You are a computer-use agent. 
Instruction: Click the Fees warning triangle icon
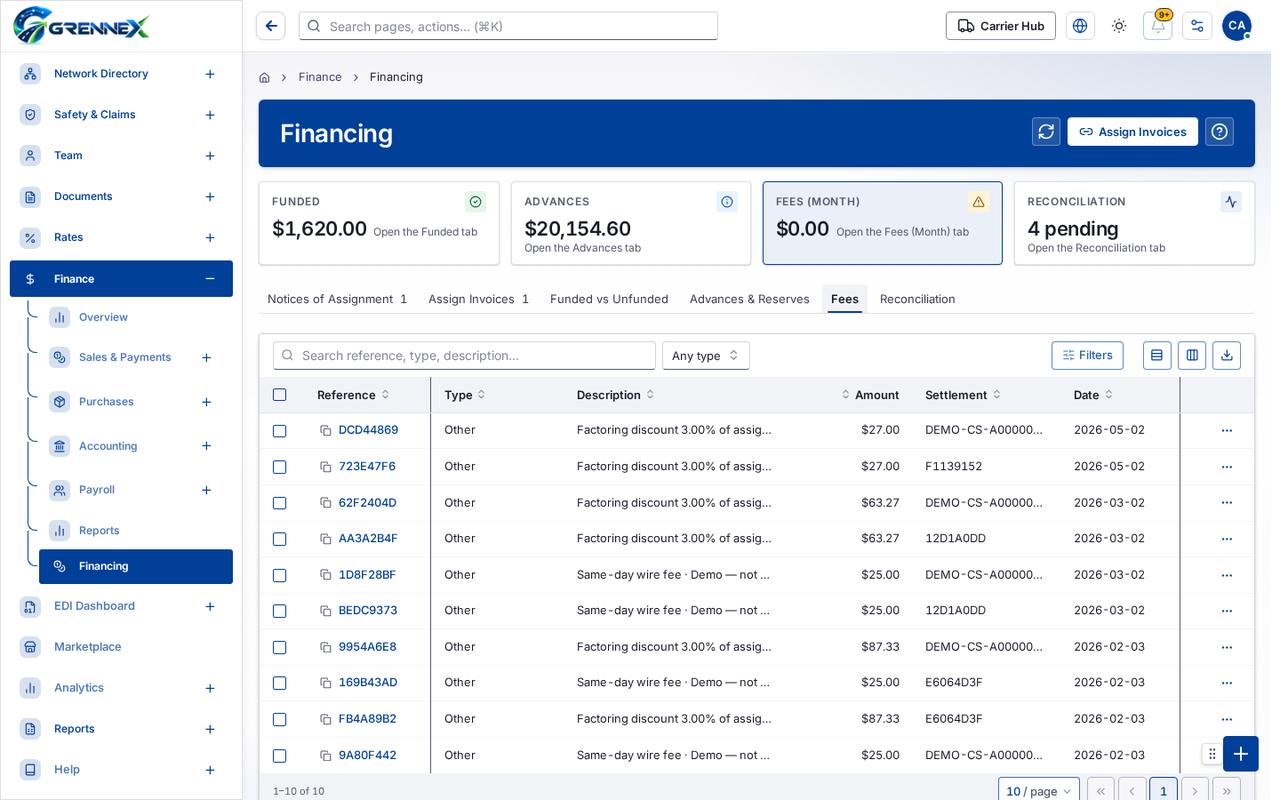(979, 202)
